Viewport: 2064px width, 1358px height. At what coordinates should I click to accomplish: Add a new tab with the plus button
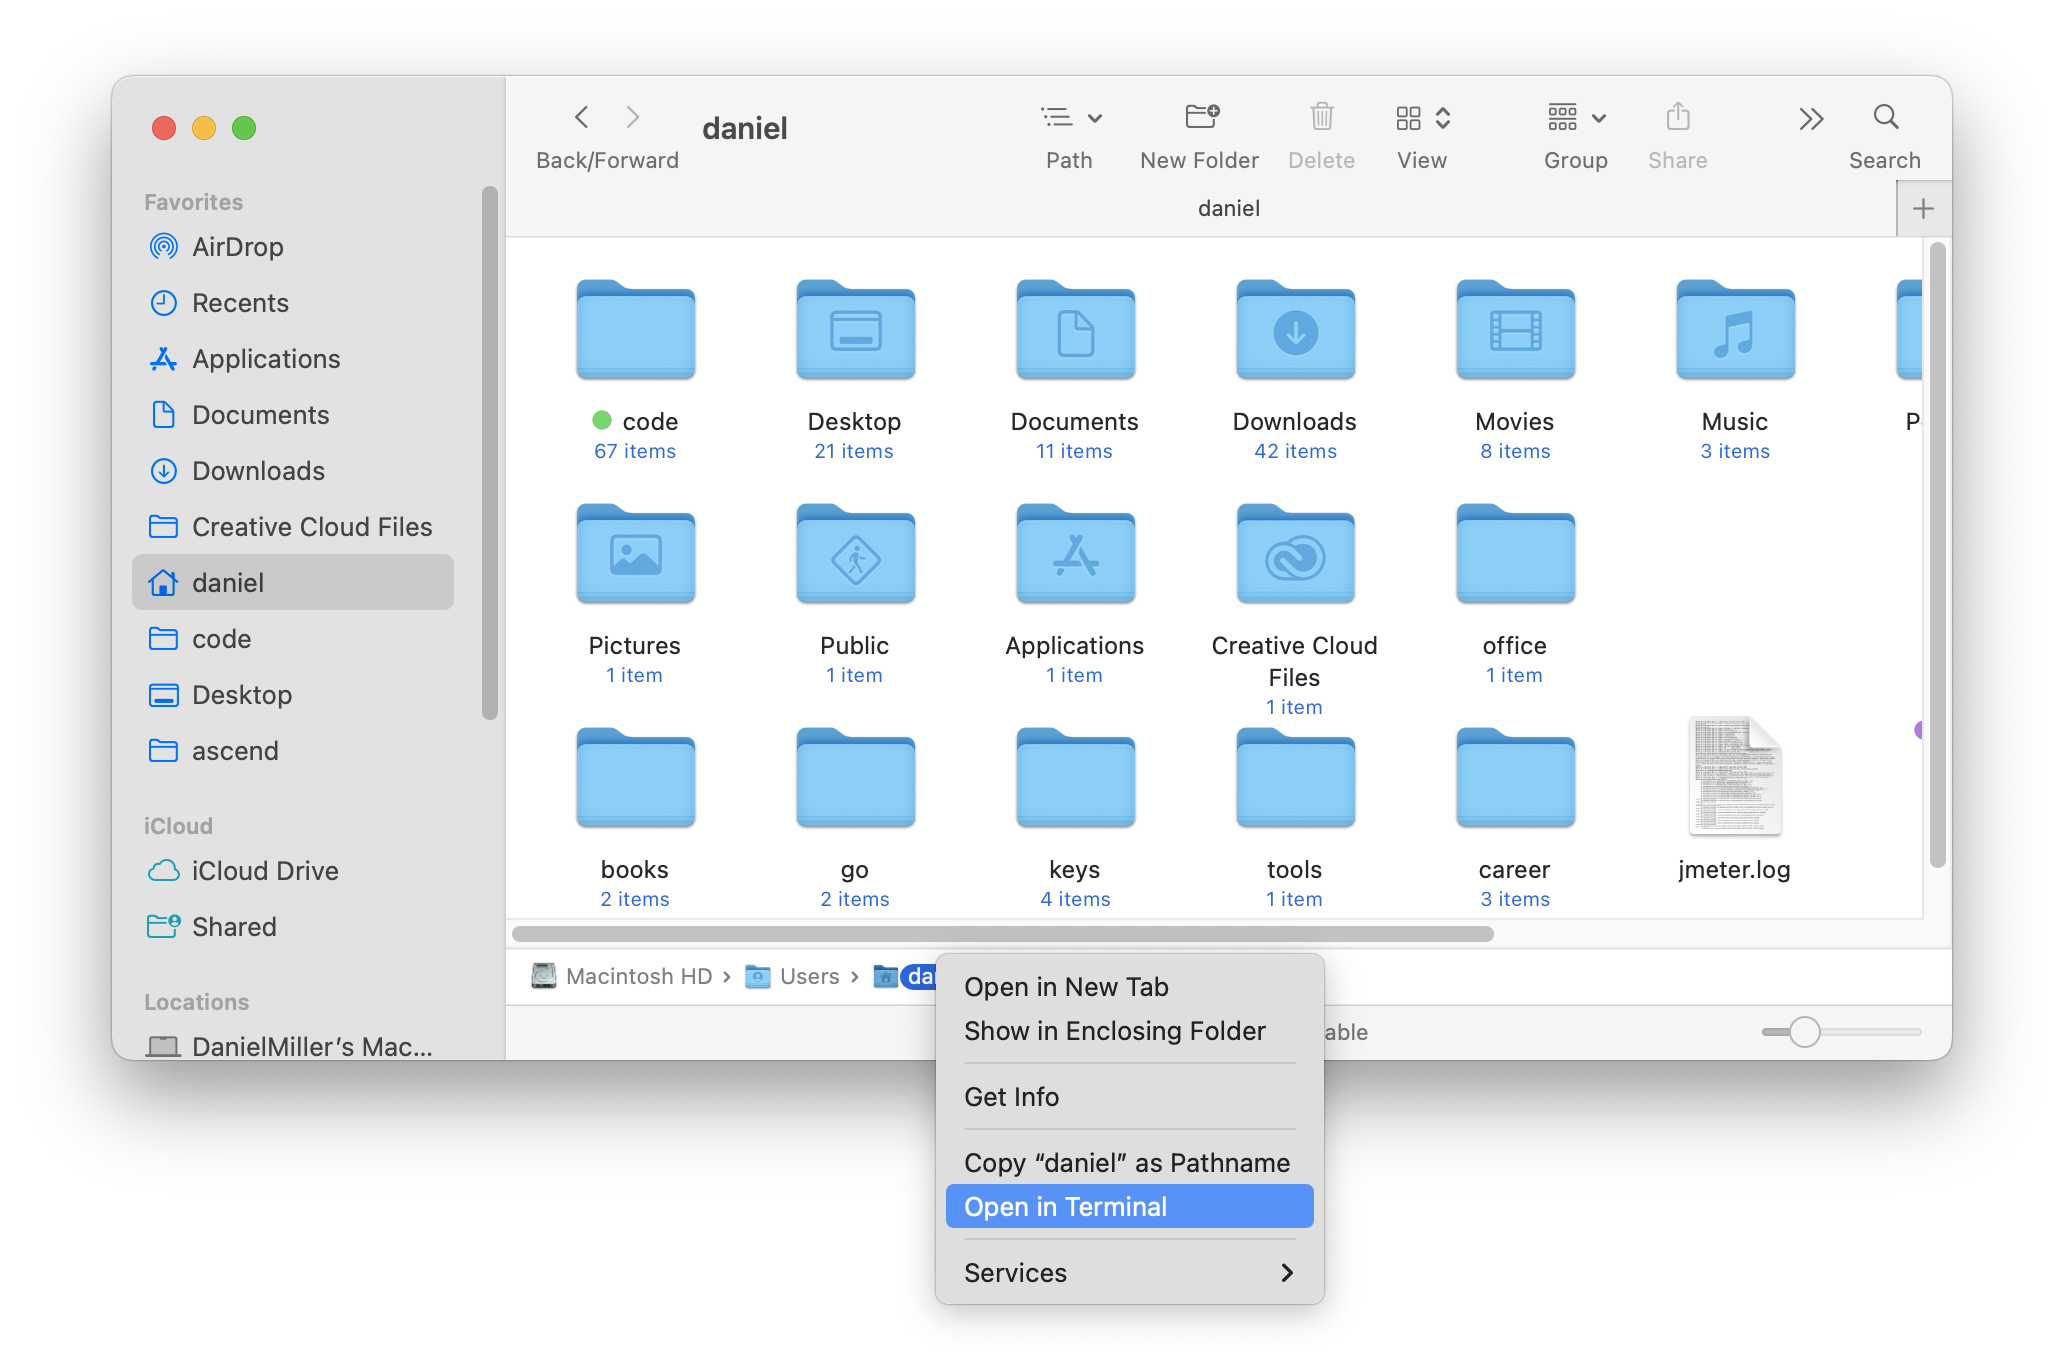click(x=1922, y=209)
